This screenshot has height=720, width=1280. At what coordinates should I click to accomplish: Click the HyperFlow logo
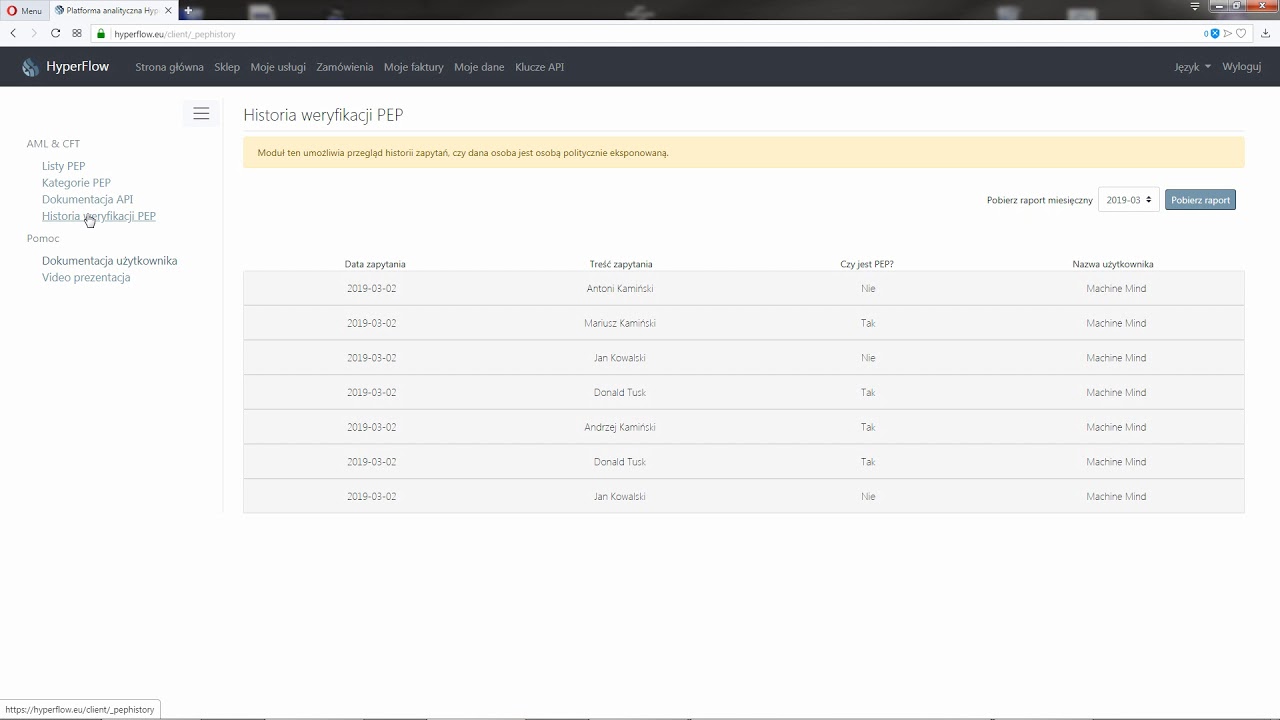click(66, 67)
